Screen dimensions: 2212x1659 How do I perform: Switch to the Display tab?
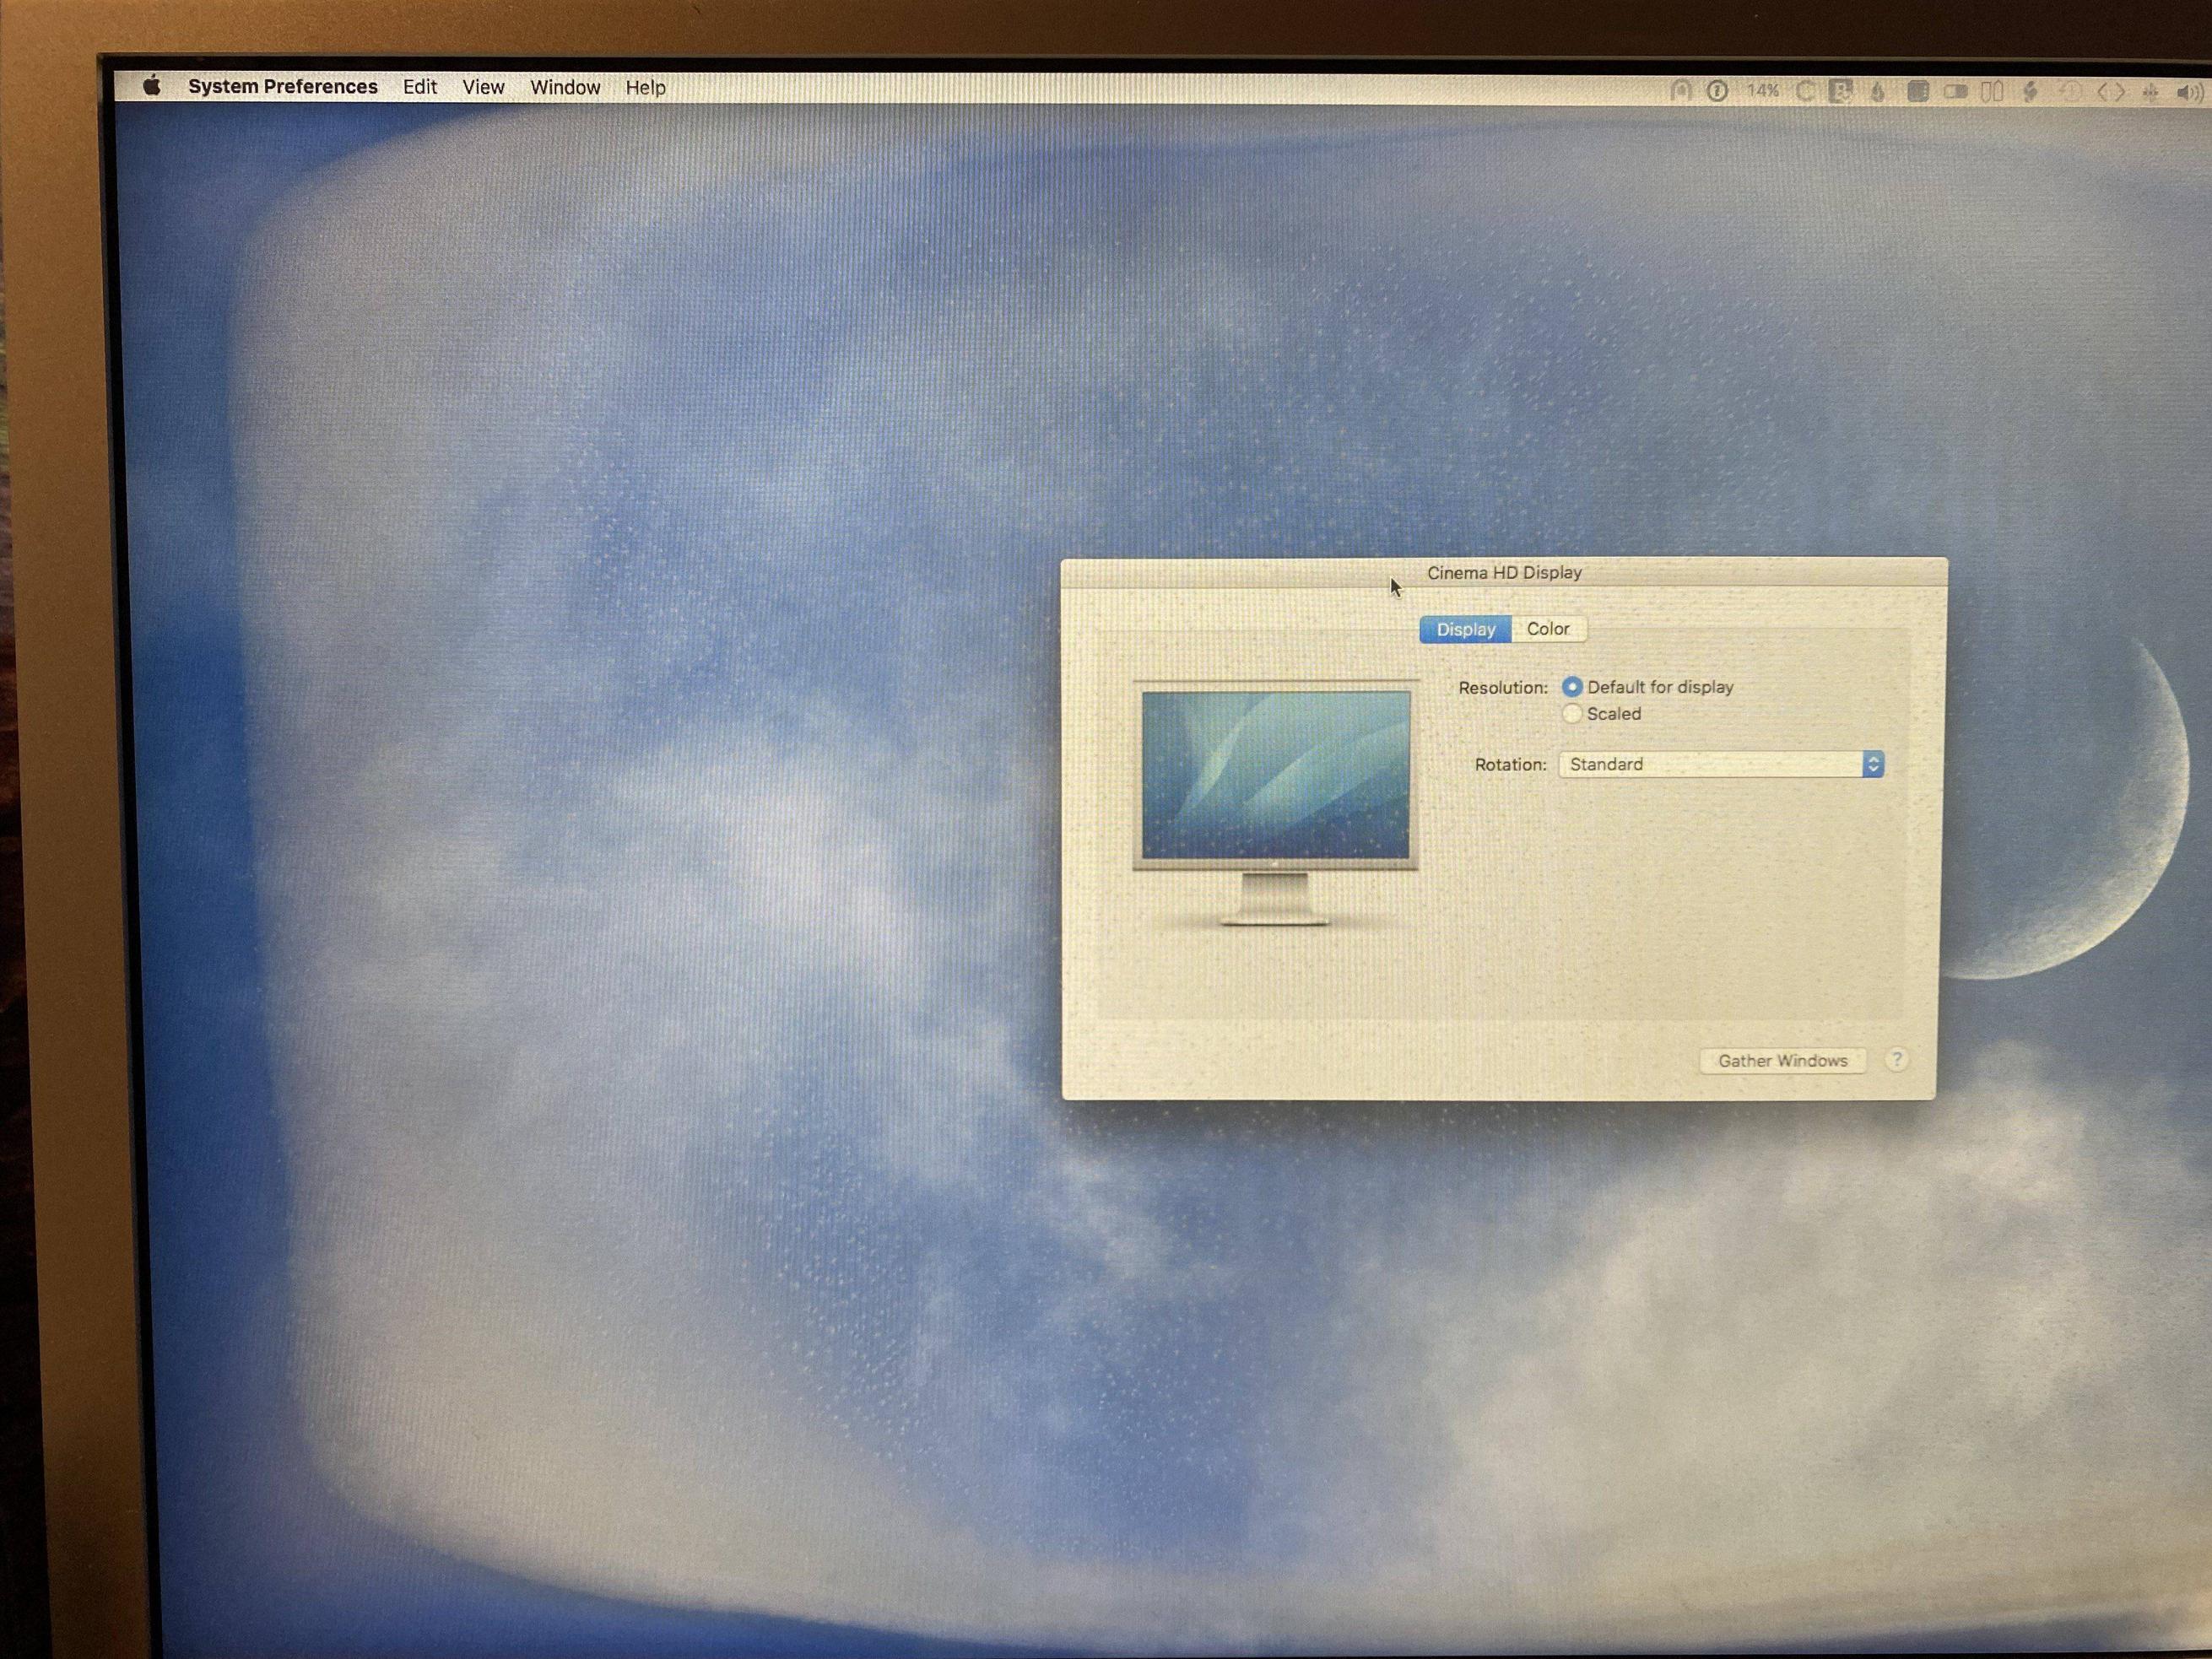point(1466,629)
